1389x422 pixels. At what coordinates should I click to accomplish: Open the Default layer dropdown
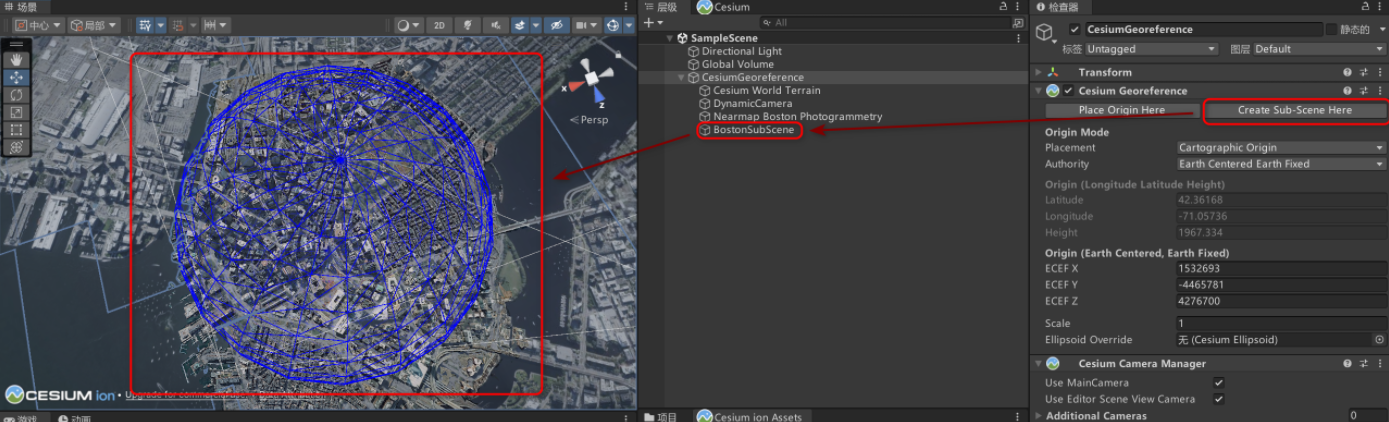(x=1319, y=49)
